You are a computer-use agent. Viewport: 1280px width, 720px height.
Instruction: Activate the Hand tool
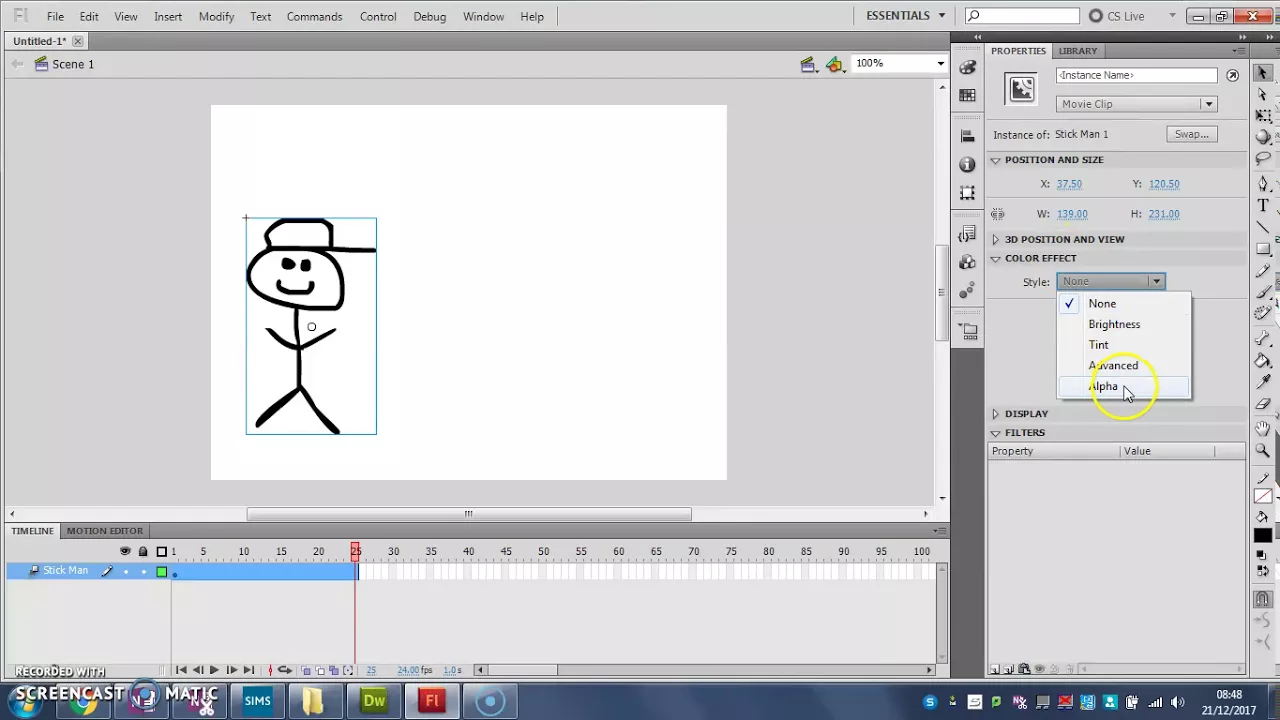pos(1263,428)
